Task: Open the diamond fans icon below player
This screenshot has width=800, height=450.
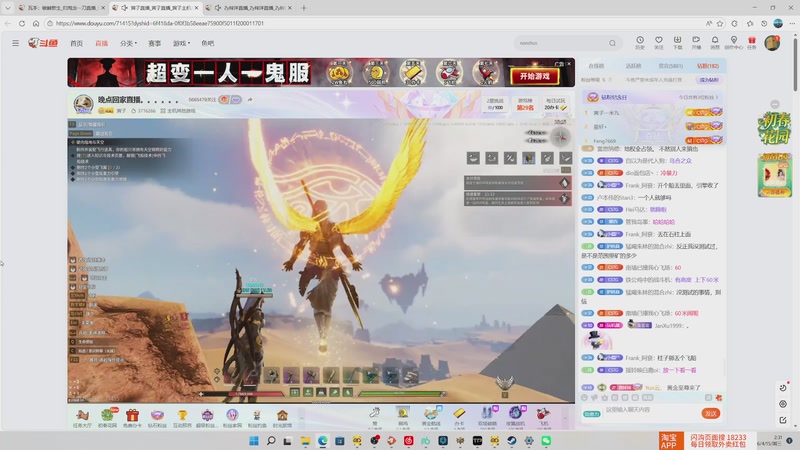Action: 157,417
